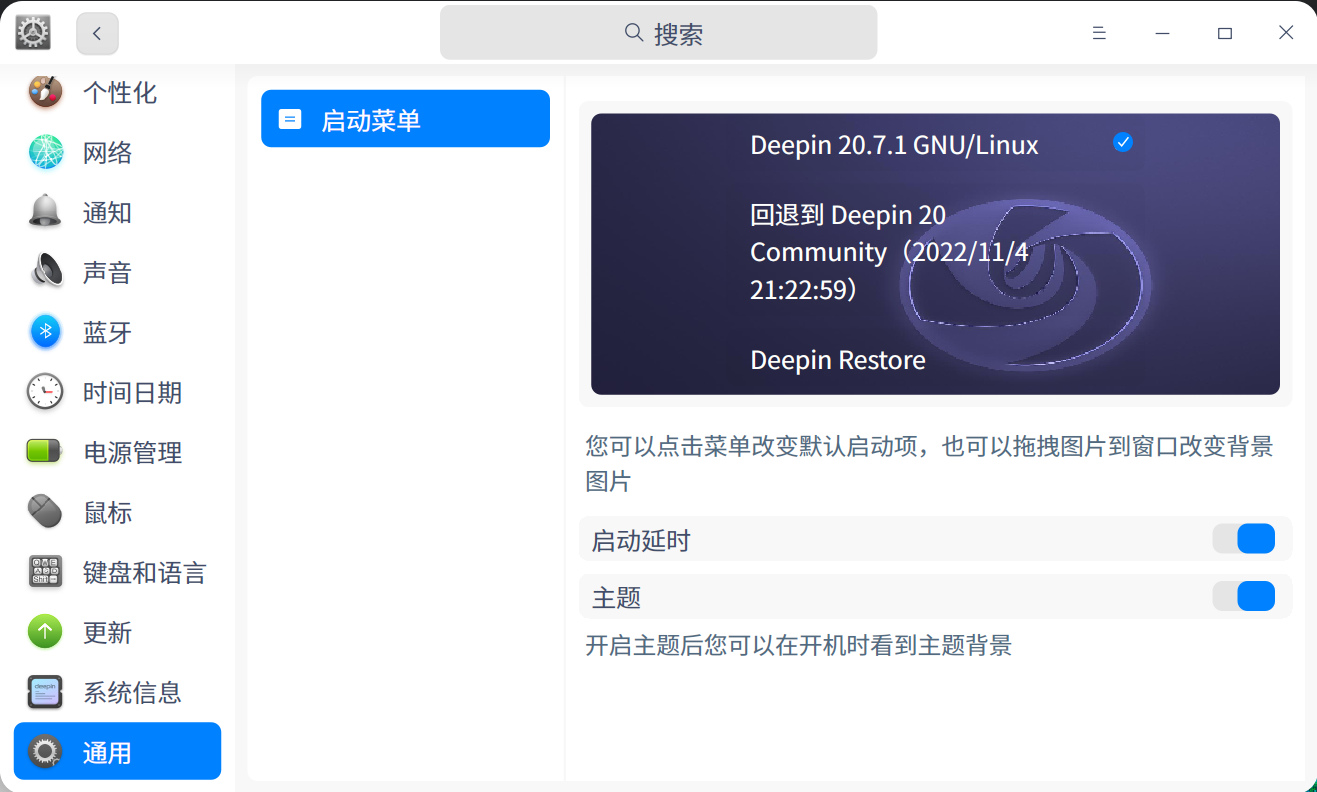
Task: Click the 通知 bell icon
Action: (x=45, y=212)
